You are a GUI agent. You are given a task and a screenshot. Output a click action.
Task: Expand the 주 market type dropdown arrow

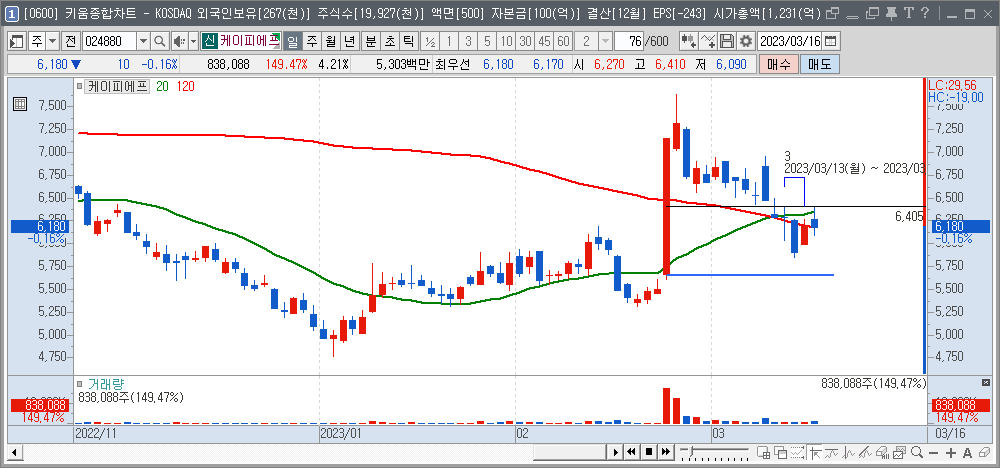click(x=52, y=41)
